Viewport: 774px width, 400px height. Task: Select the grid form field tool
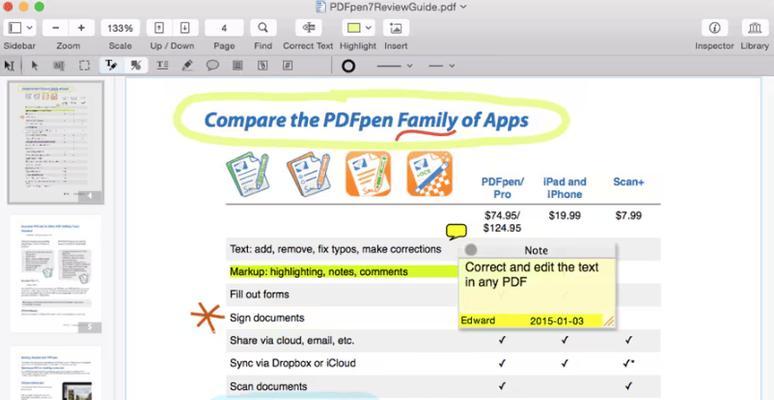pos(237,65)
